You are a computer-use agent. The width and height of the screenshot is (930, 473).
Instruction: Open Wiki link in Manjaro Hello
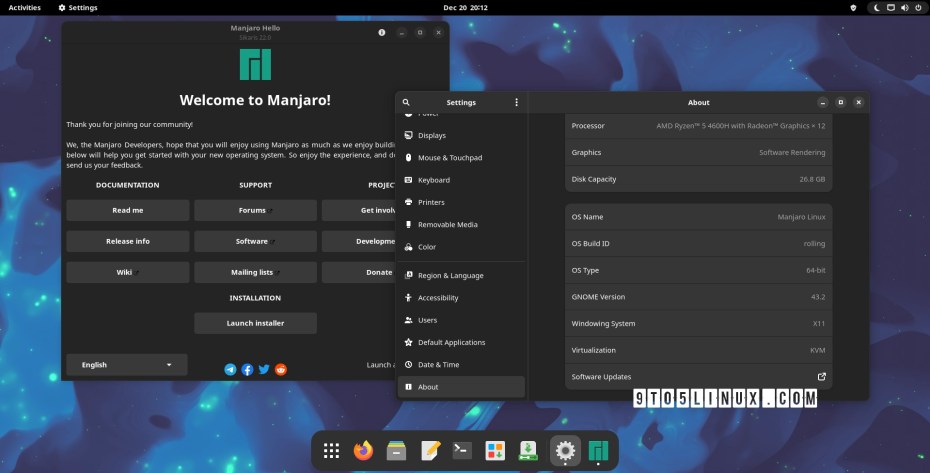point(128,272)
